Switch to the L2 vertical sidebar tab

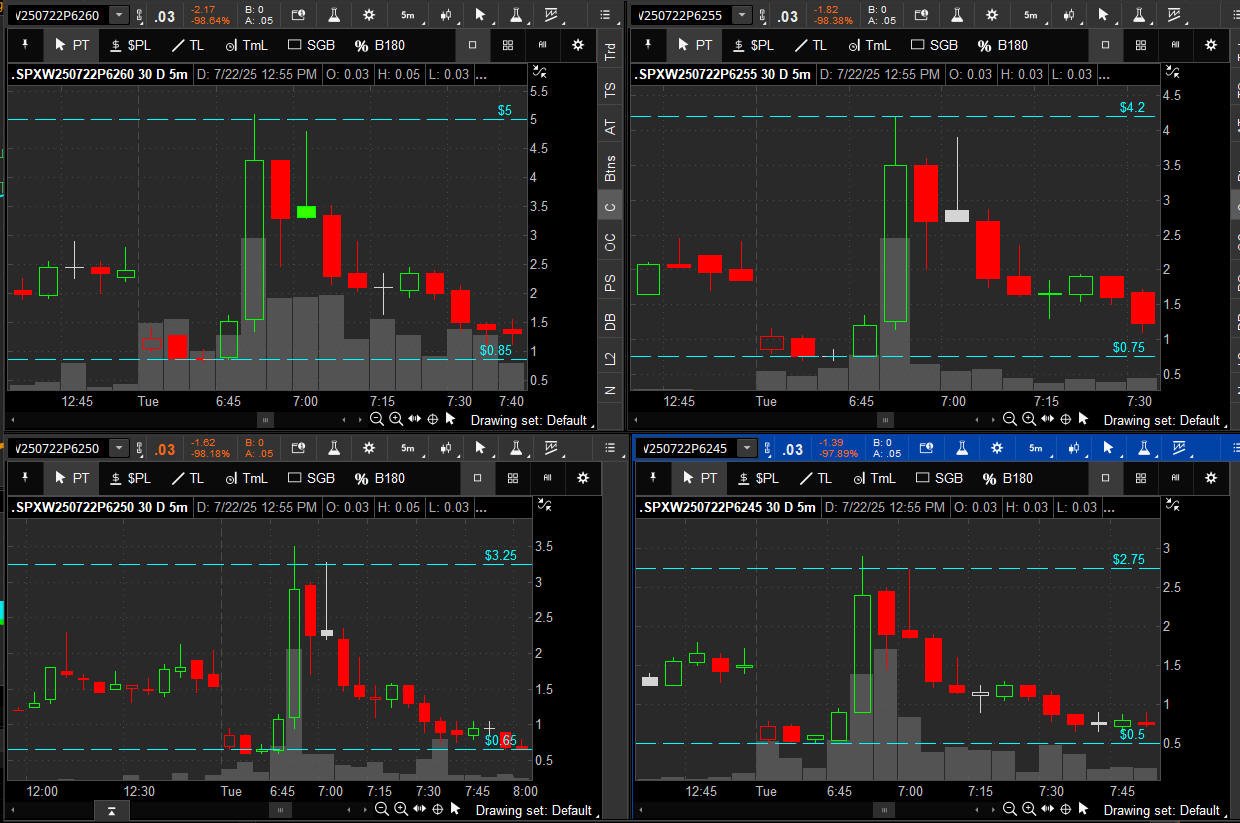click(610, 358)
